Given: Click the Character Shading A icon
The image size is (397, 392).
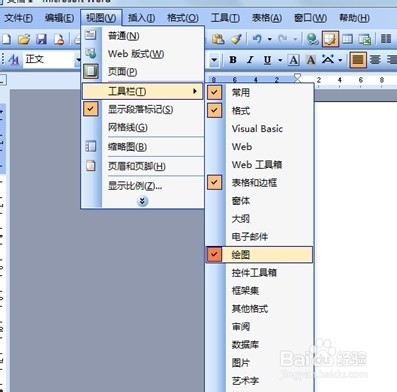Looking at the screenshot, I should [x=311, y=60].
